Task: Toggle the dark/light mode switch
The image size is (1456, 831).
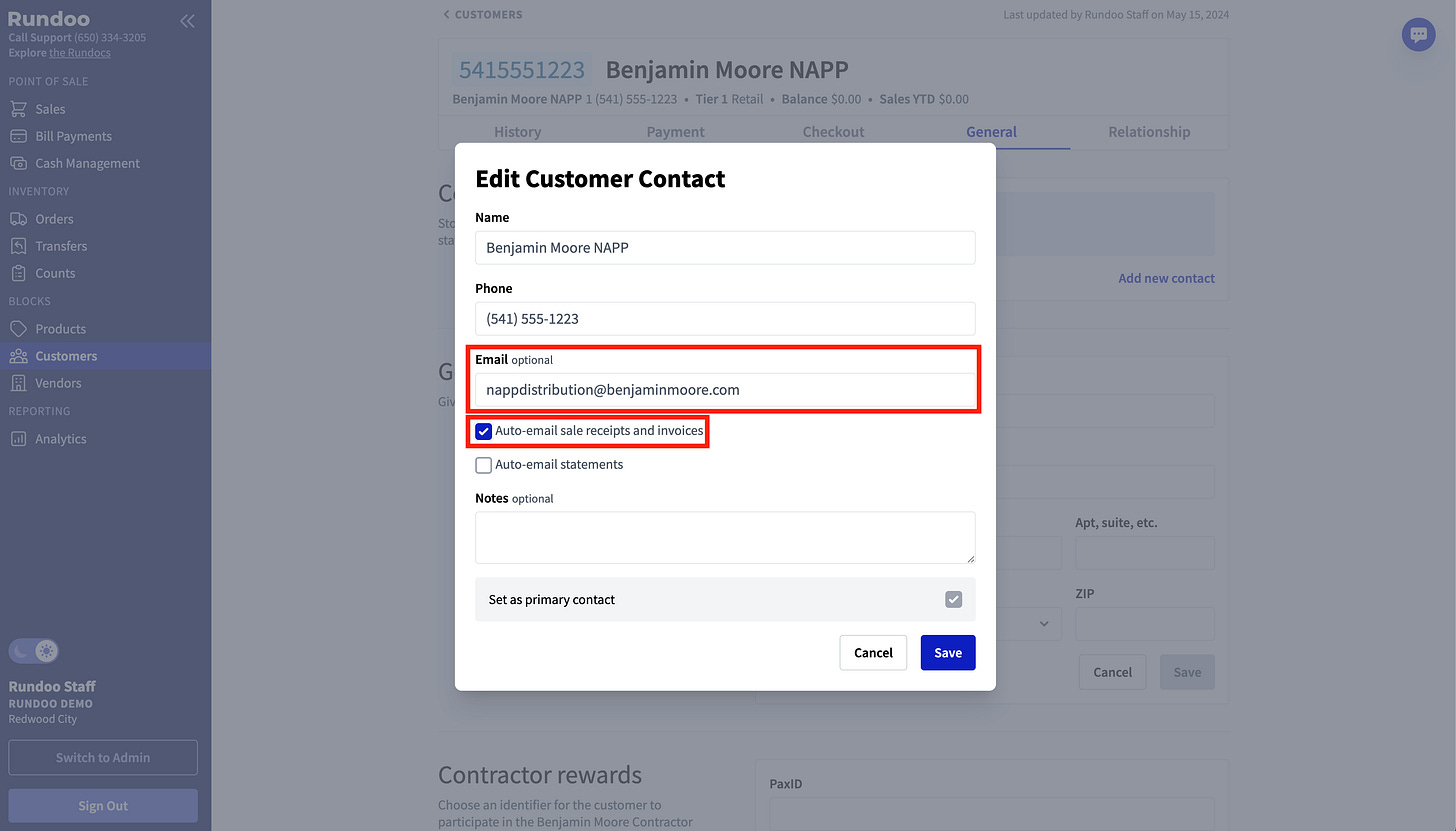Action: click(x=34, y=651)
